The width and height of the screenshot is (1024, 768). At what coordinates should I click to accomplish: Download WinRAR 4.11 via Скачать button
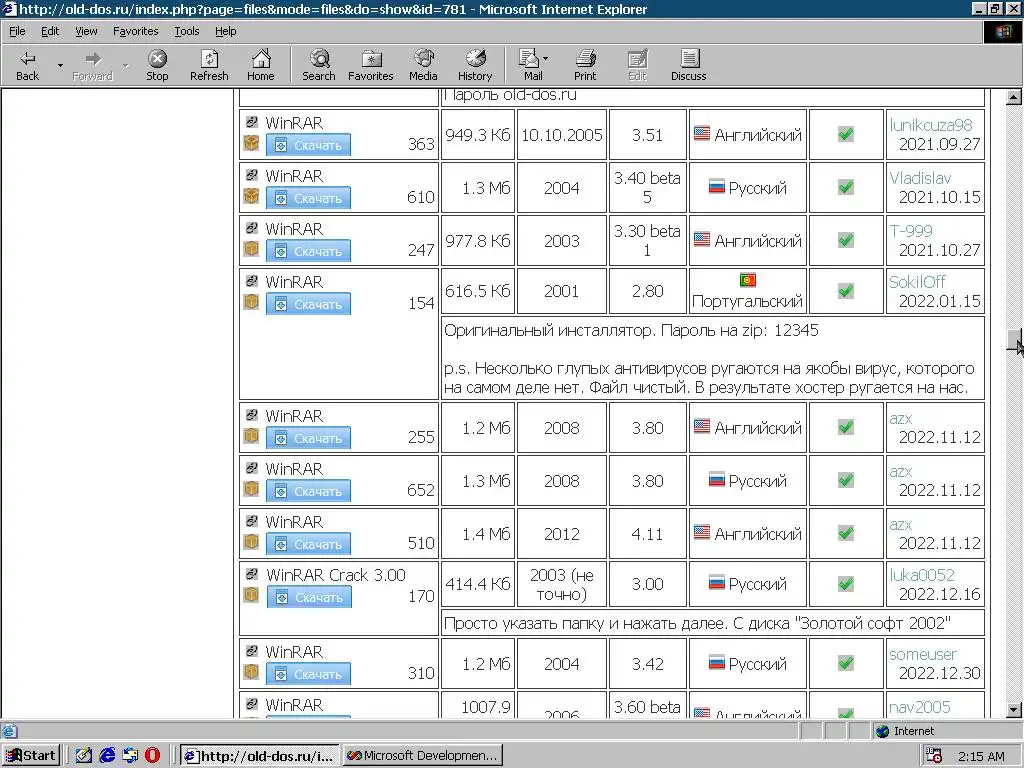(x=308, y=544)
